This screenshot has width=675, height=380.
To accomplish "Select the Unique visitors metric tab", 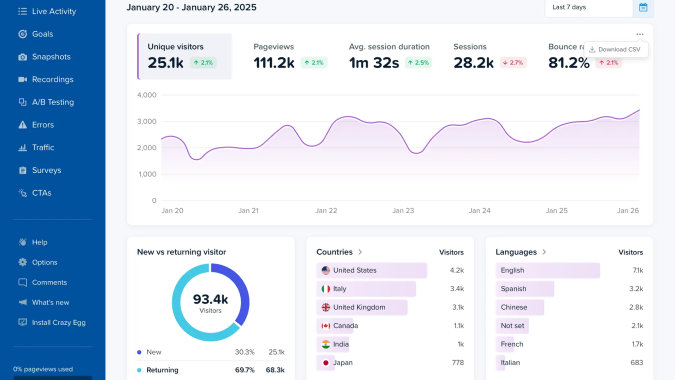I will click(185, 56).
